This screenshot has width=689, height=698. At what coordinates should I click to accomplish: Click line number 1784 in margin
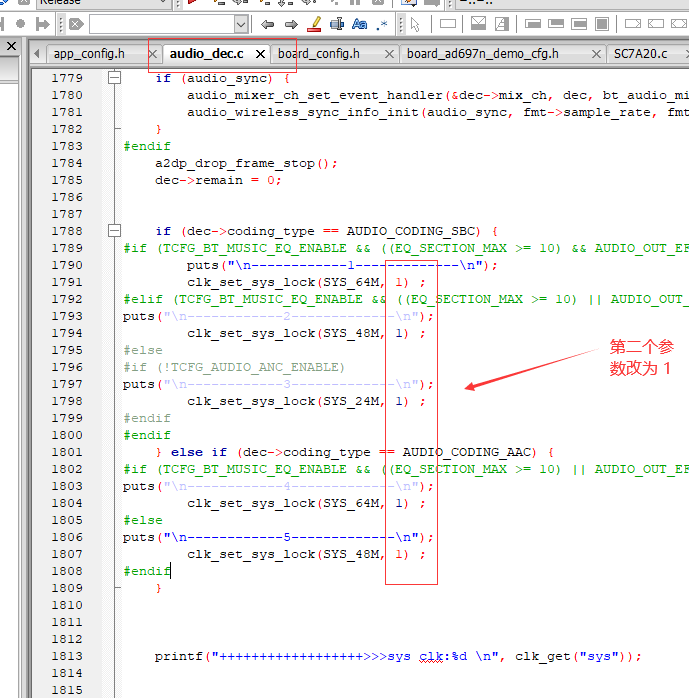point(67,163)
